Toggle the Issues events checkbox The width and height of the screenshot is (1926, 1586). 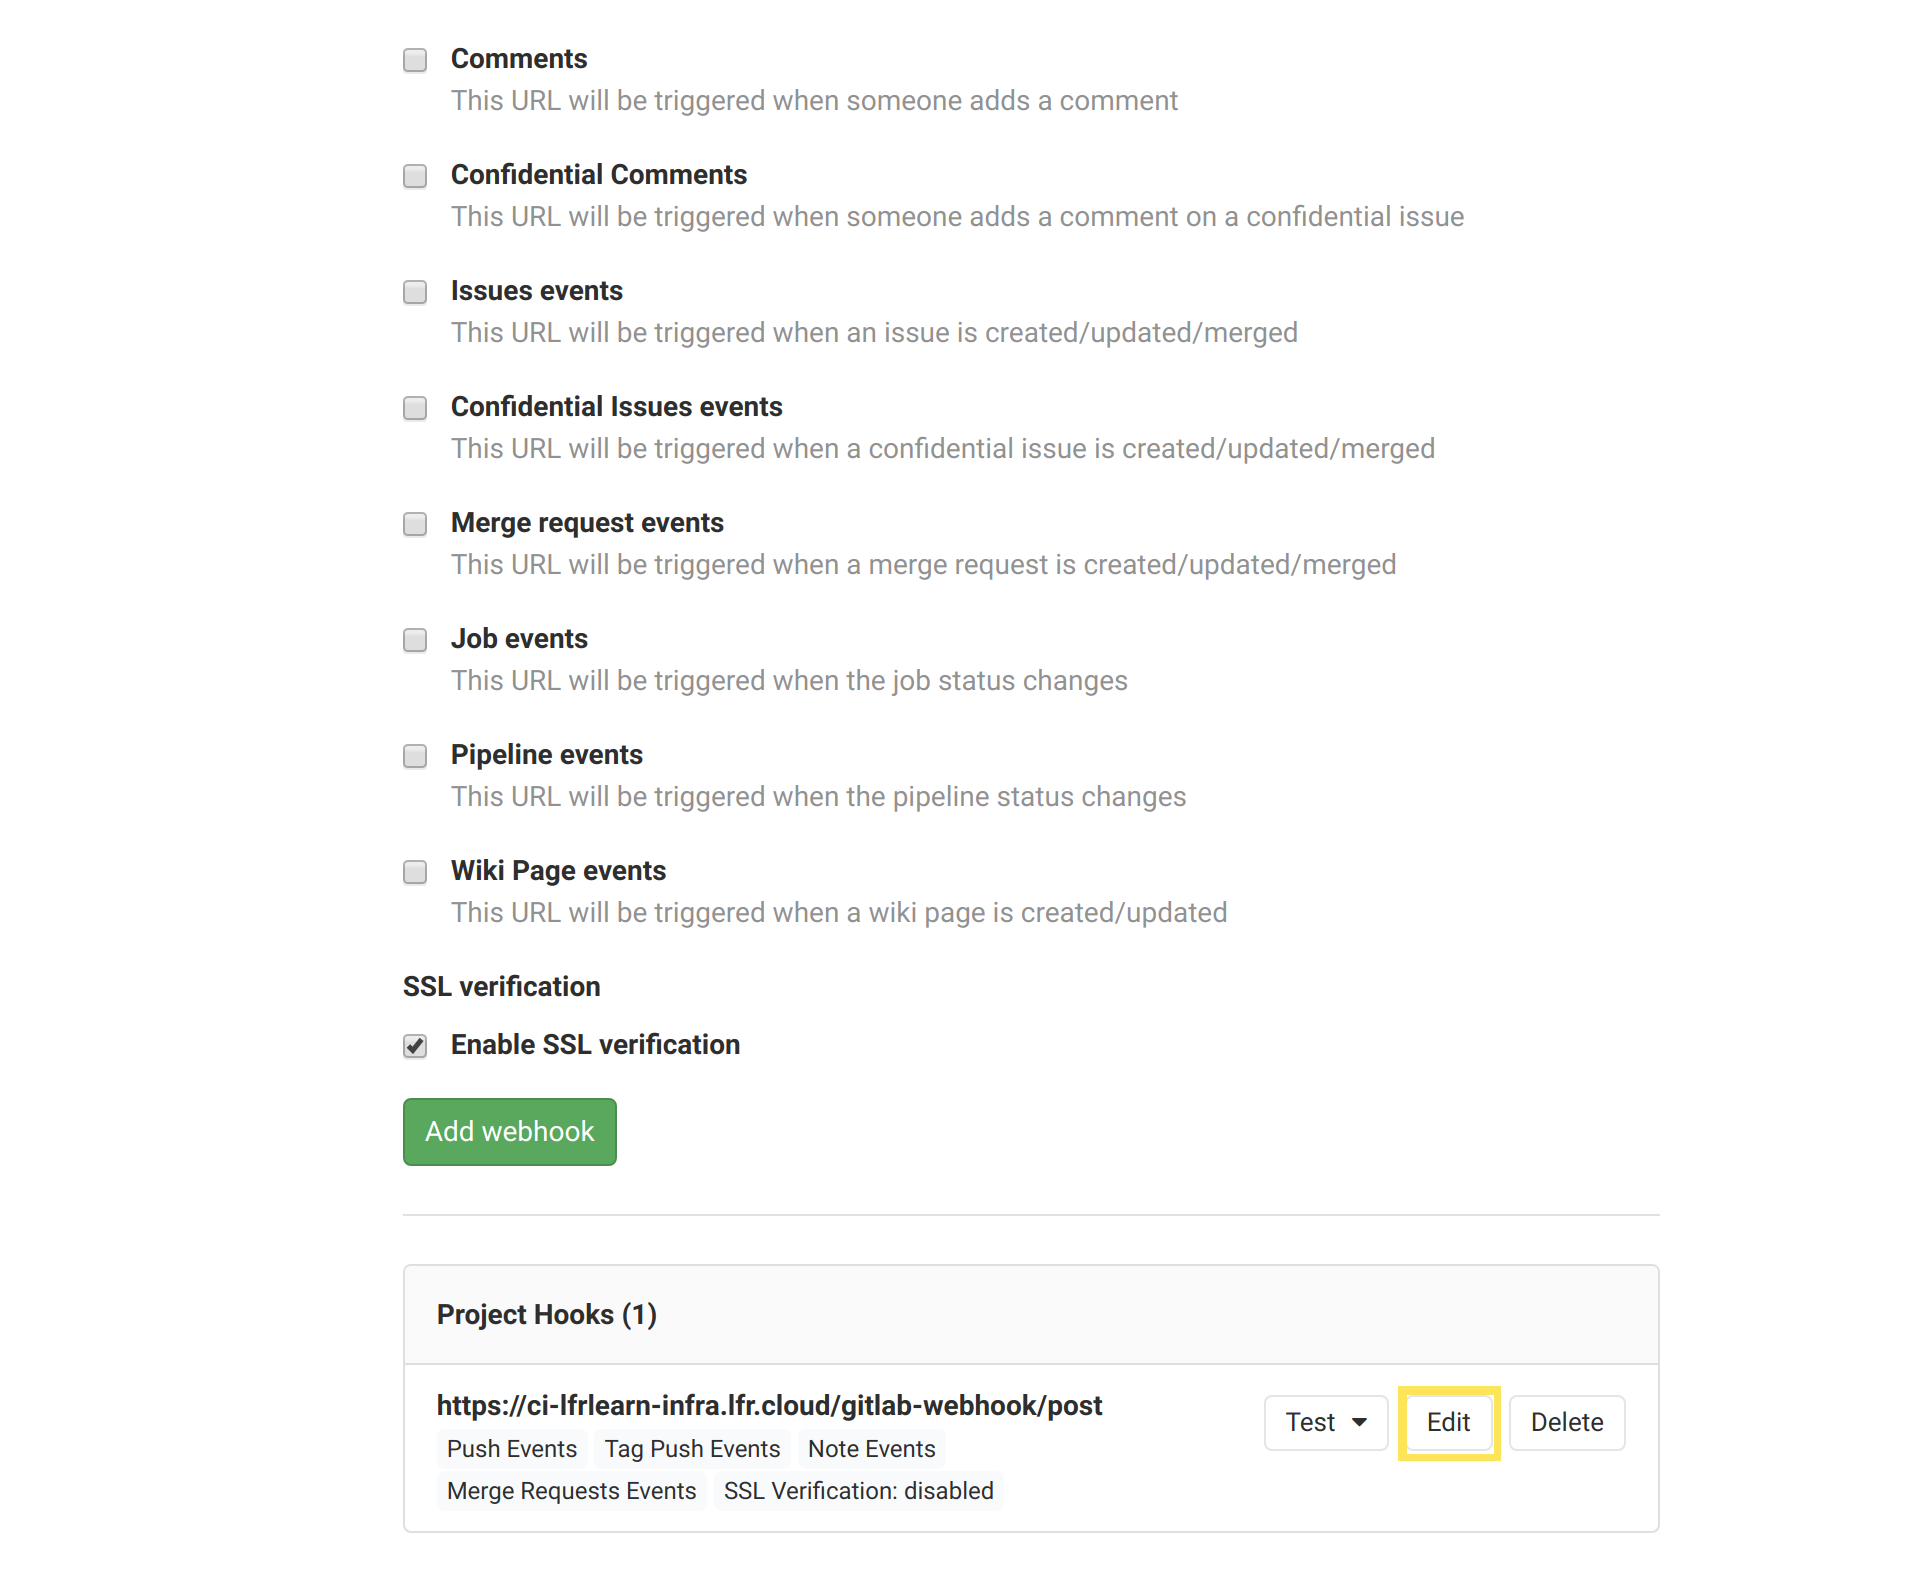coord(416,291)
